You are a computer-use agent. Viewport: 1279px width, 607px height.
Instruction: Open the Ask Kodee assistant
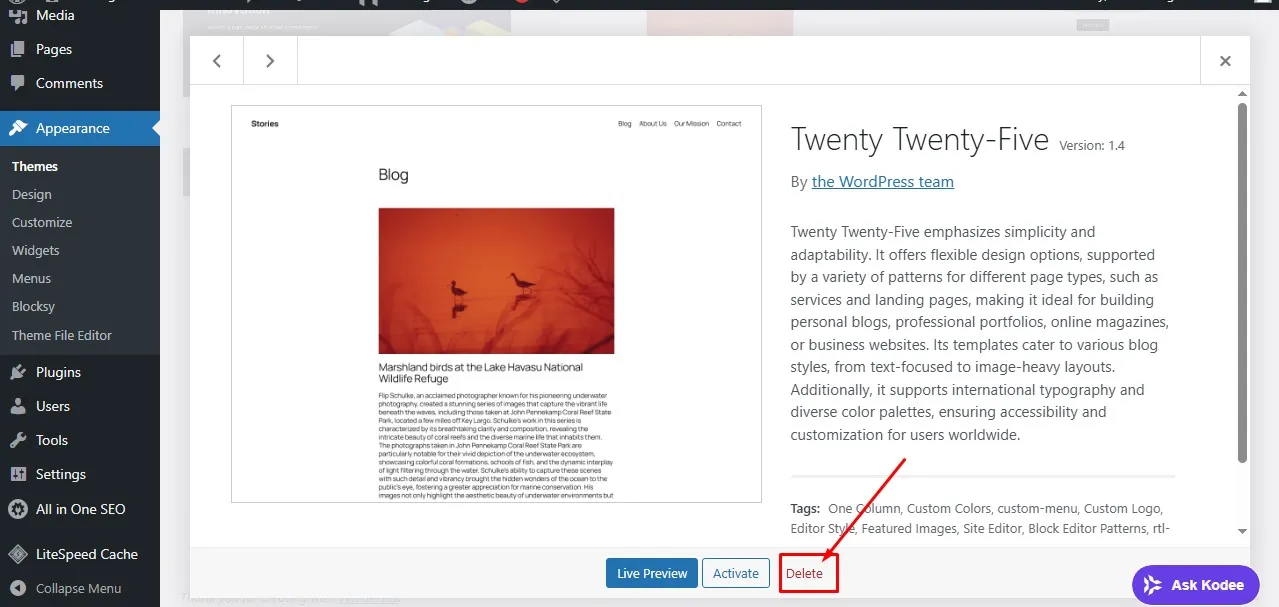1196,584
